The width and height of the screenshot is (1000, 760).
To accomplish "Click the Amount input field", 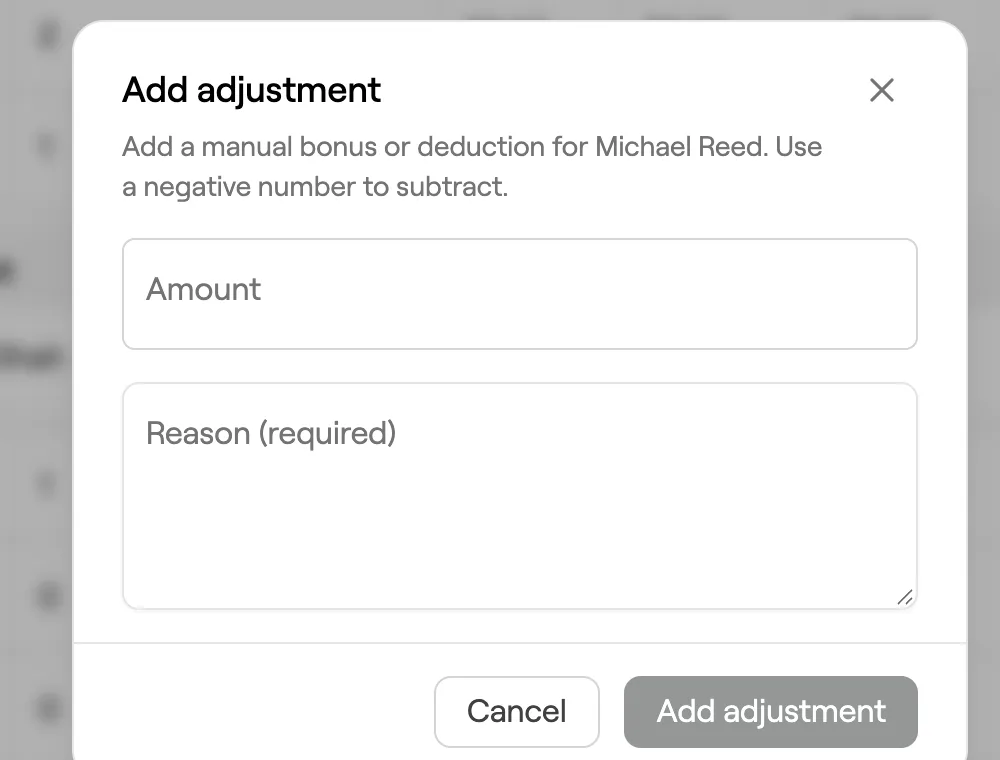I will (520, 294).
